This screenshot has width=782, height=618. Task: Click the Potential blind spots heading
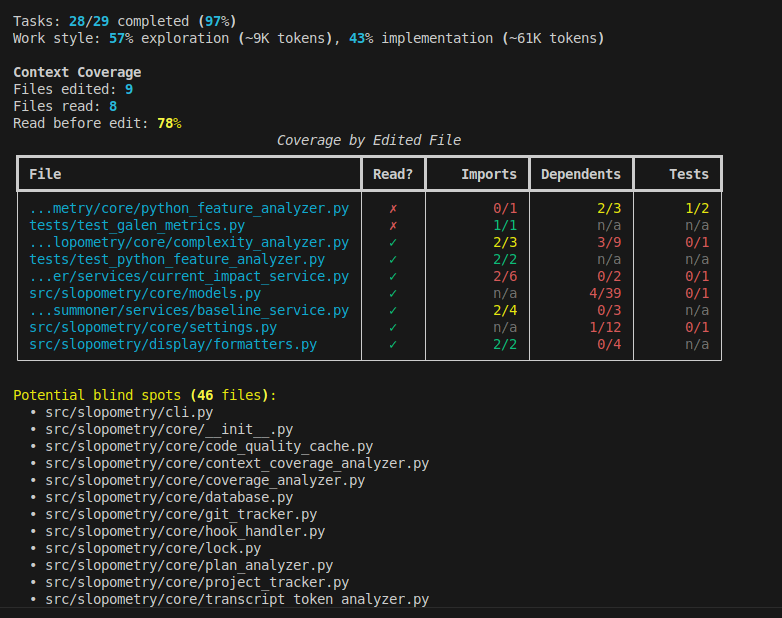tap(145, 395)
